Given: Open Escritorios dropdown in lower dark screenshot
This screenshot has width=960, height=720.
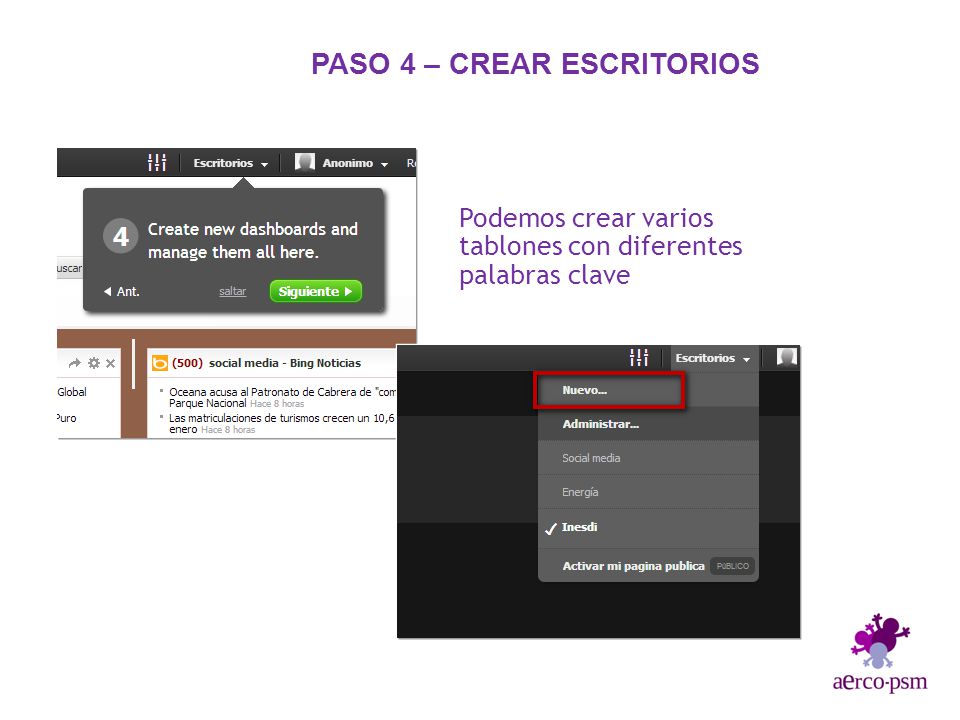Looking at the screenshot, I should 713,358.
